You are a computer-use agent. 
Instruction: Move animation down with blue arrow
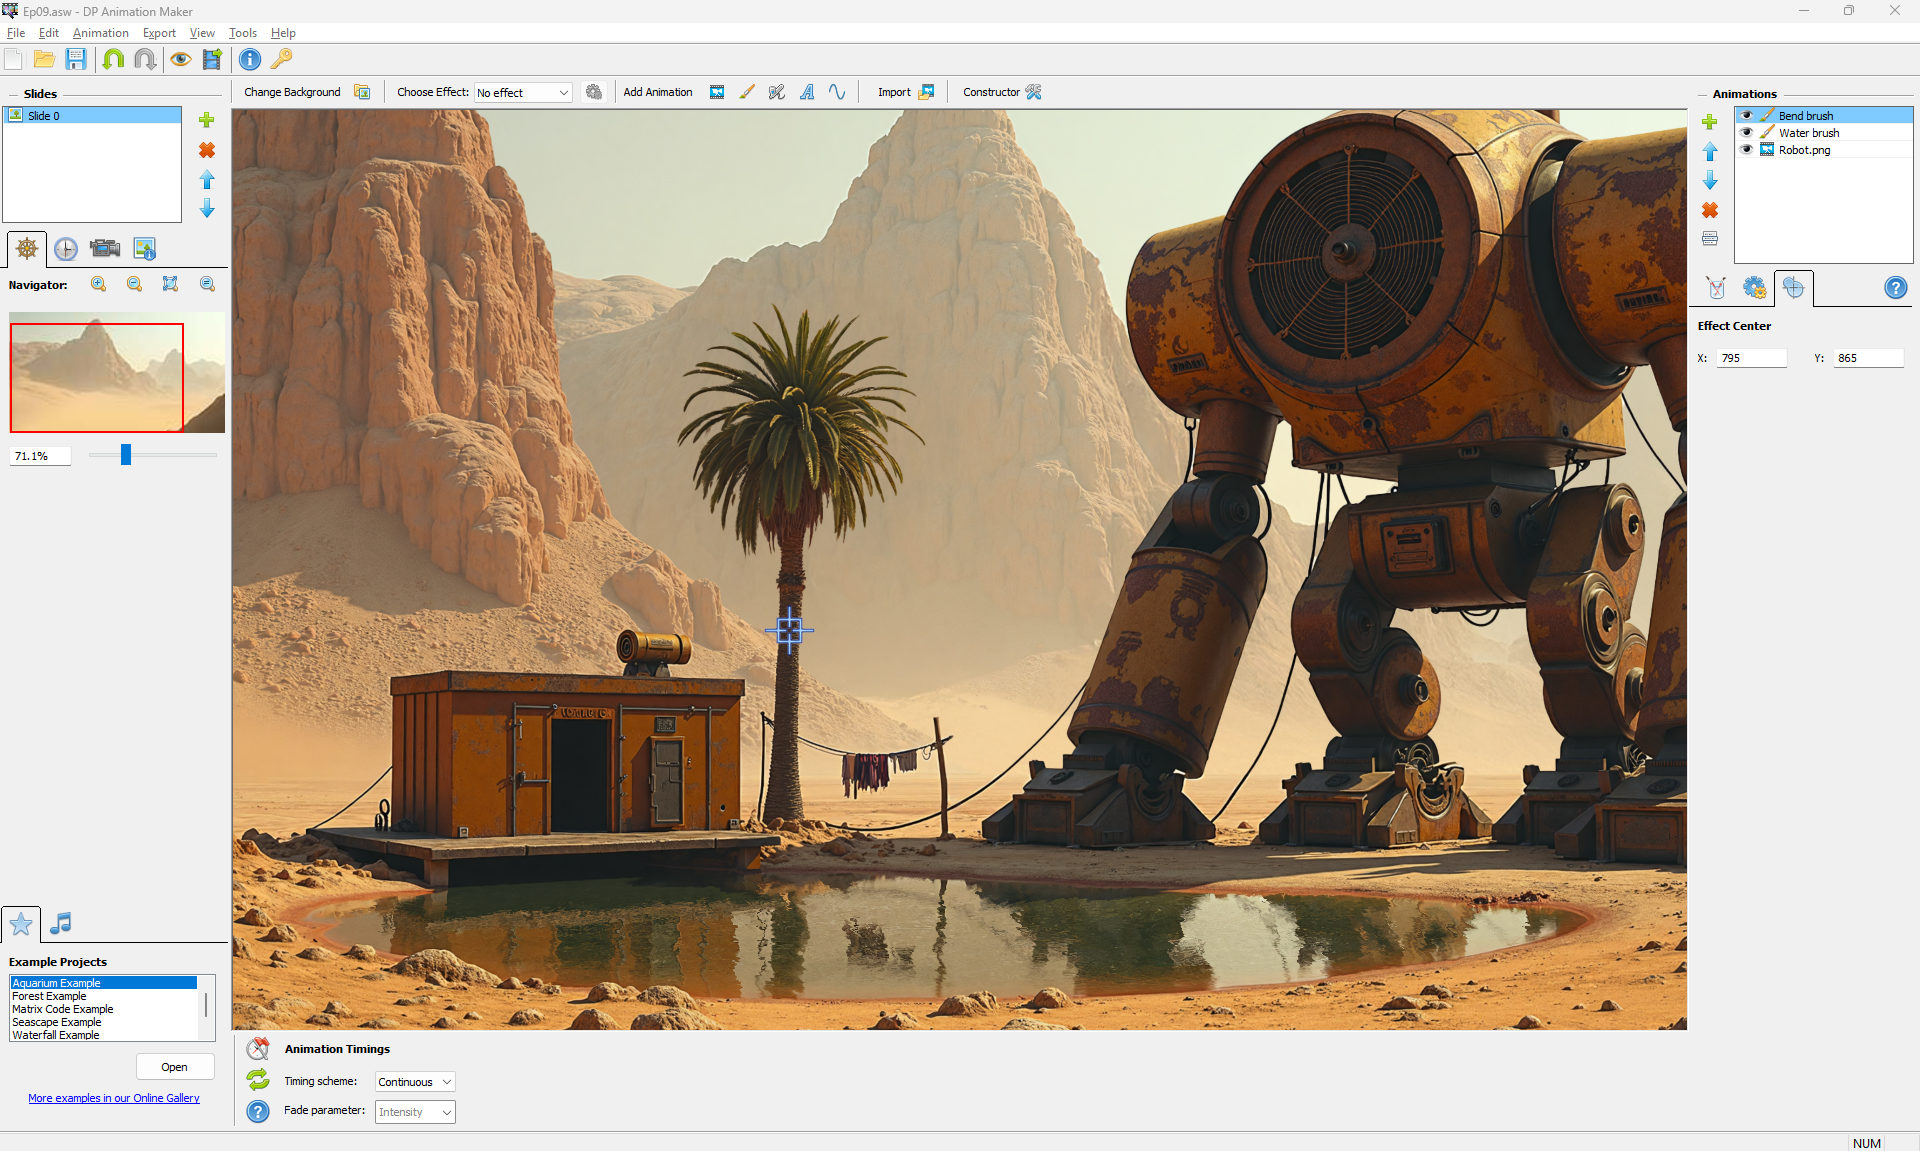click(x=1710, y=181)
